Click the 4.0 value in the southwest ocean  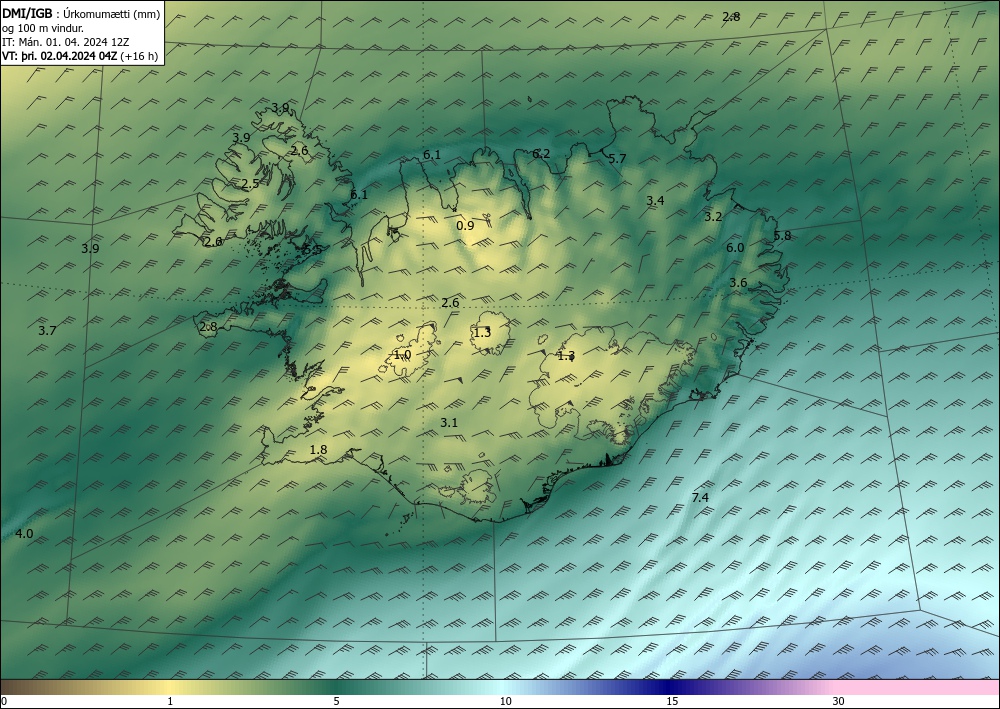point(24,534)
